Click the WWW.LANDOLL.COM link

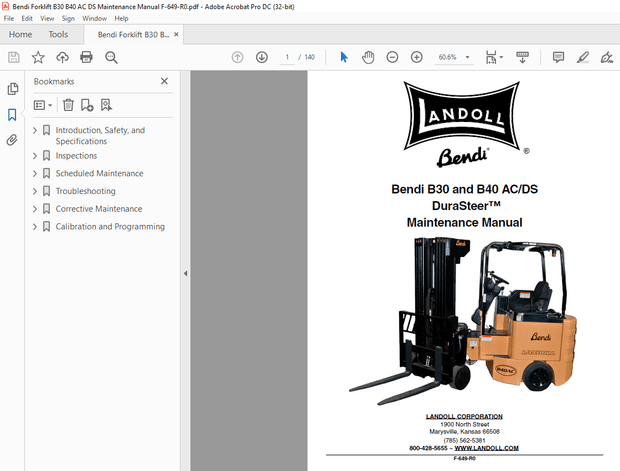pyautogui.click(x=486, y=448)
